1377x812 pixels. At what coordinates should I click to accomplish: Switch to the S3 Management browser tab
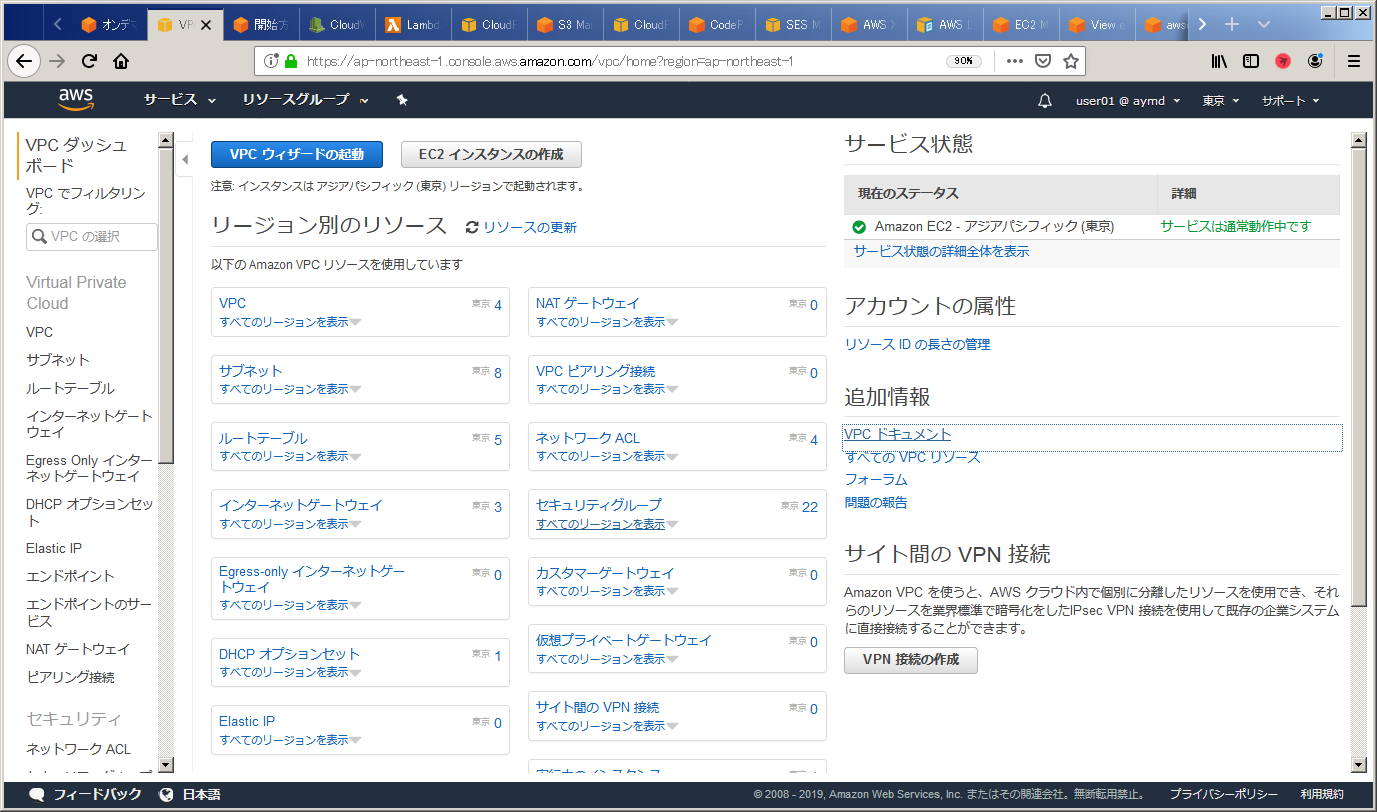click(563, 24)
